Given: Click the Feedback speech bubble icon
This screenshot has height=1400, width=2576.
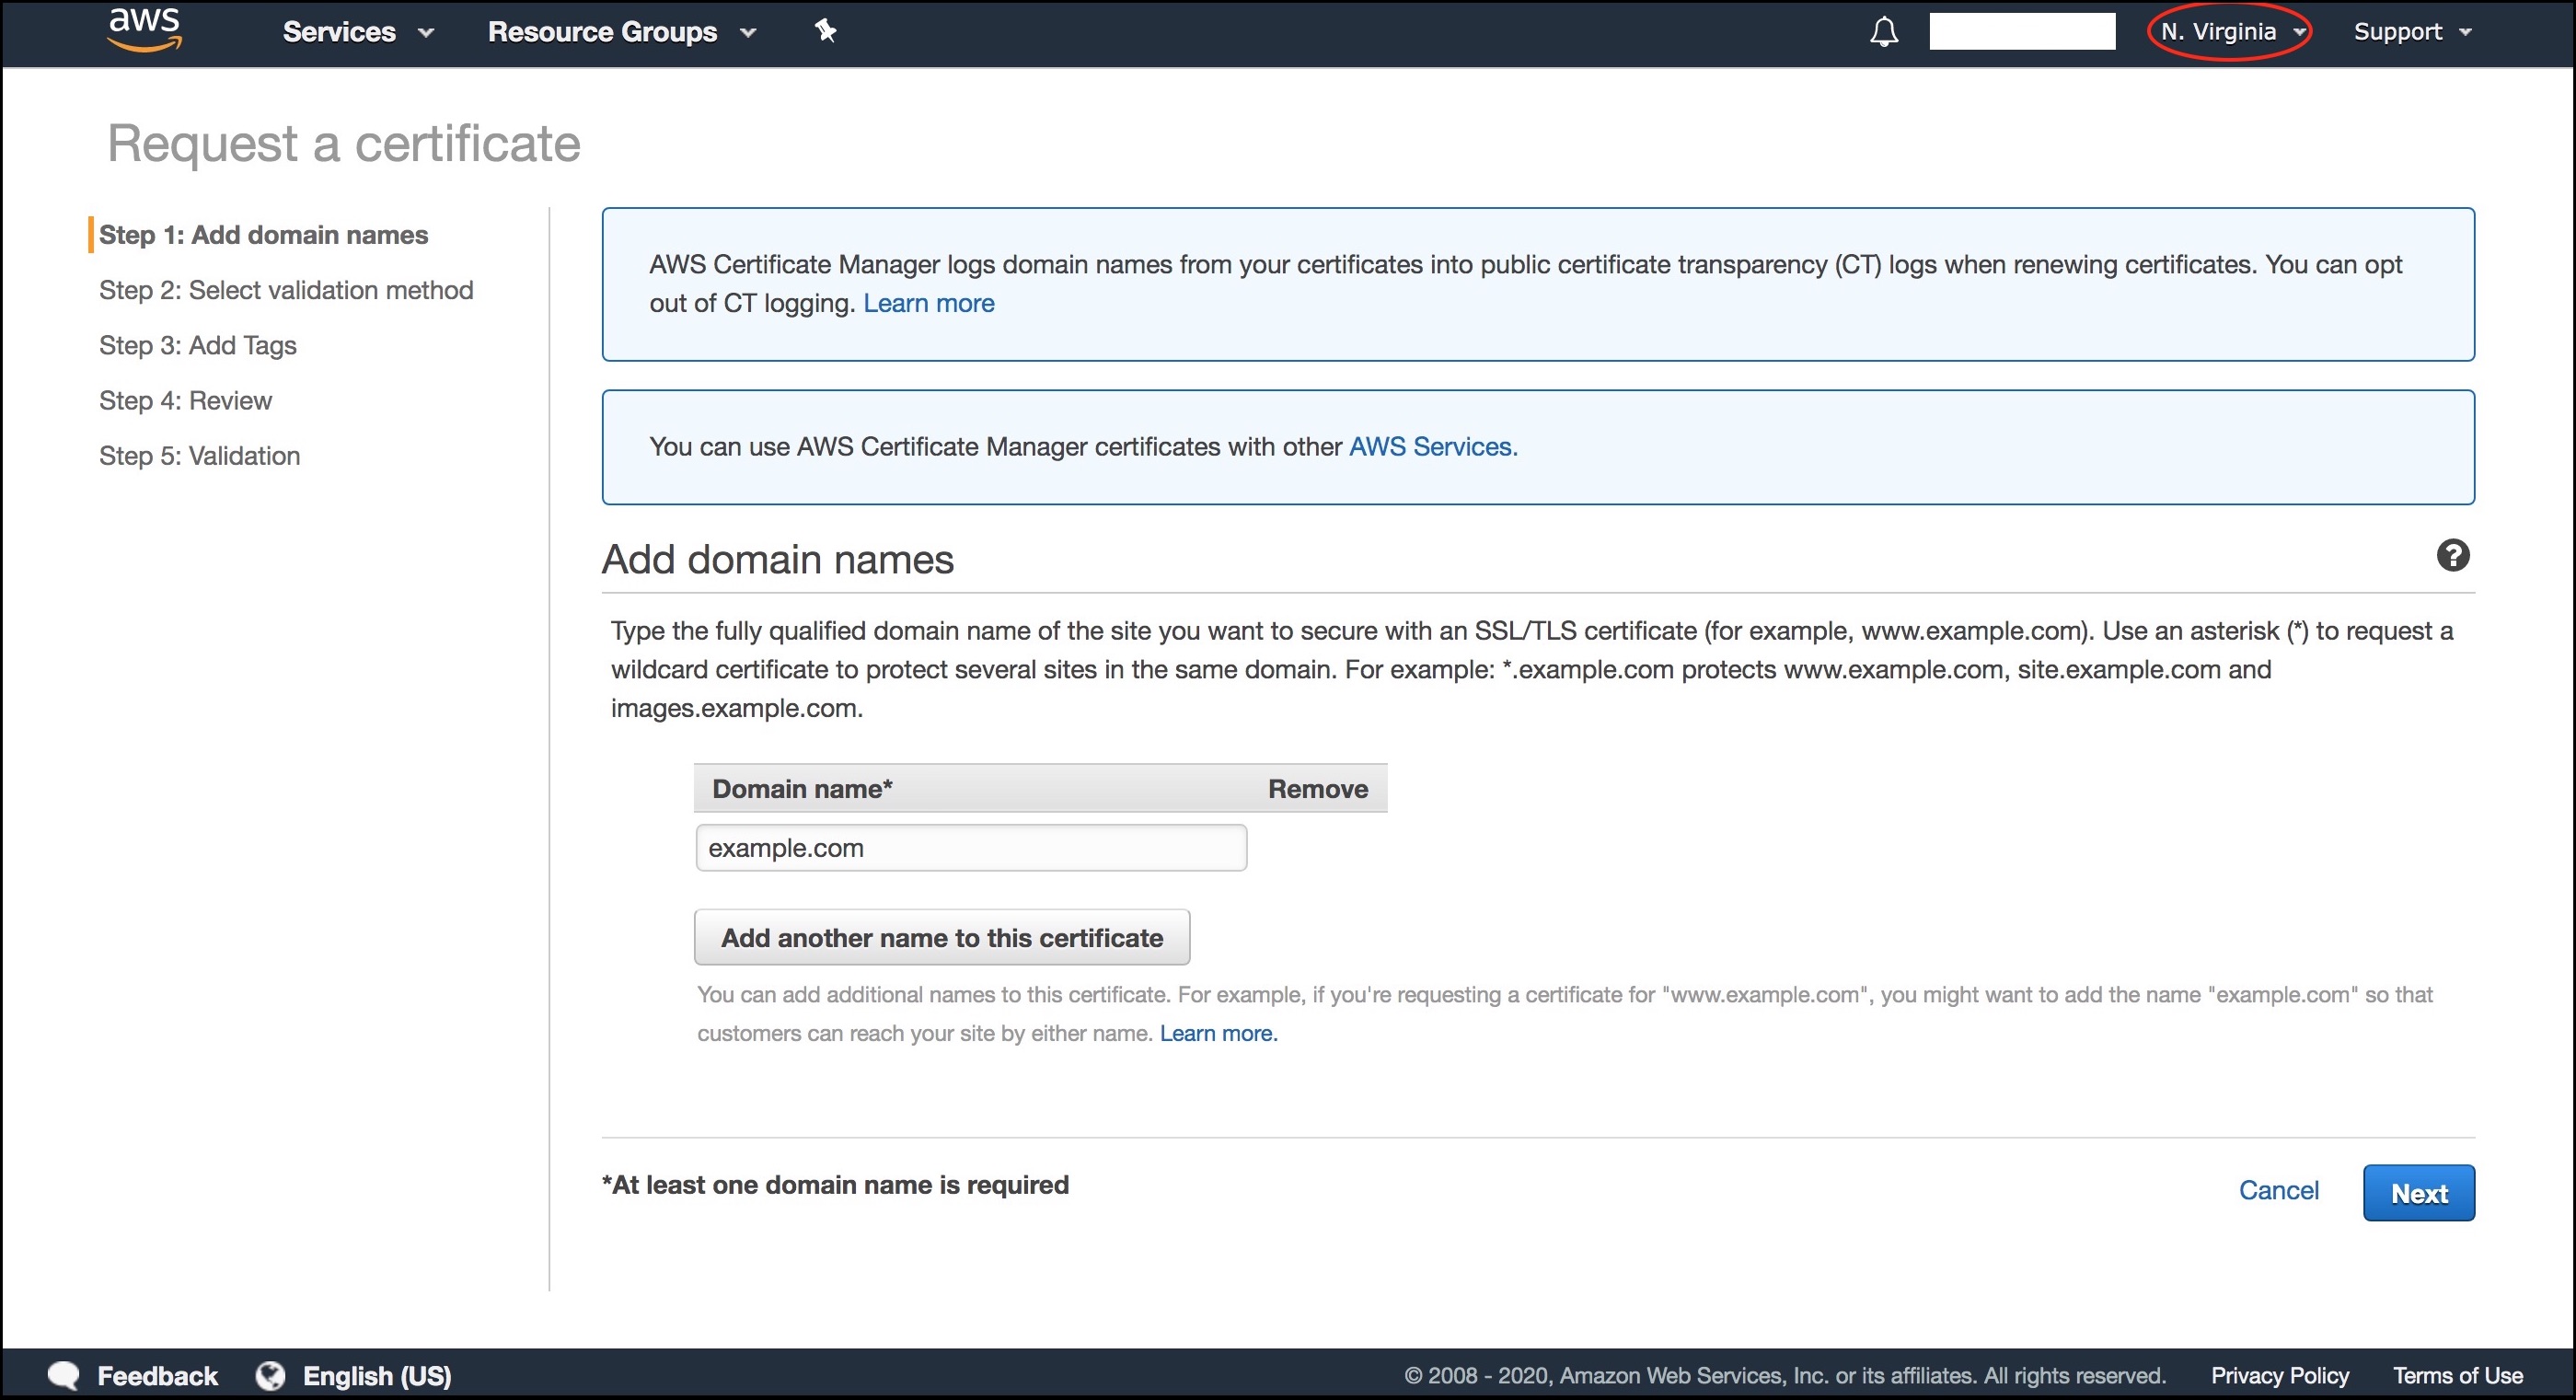Looking at the screenshot, I should pos(64,1375).
